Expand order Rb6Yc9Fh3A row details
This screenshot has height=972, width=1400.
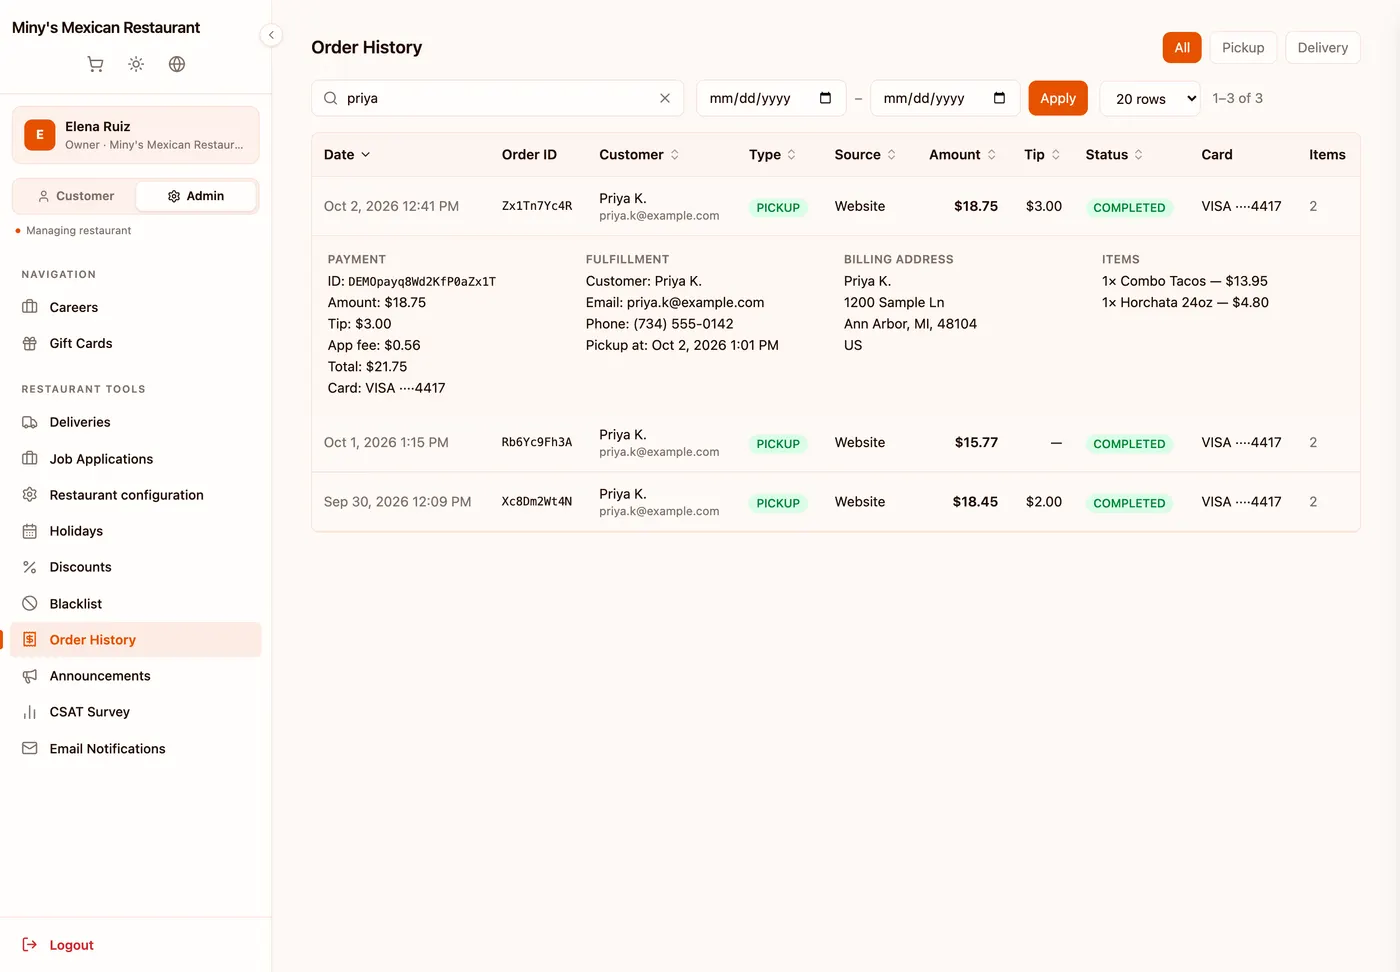(x=836, y=442)
